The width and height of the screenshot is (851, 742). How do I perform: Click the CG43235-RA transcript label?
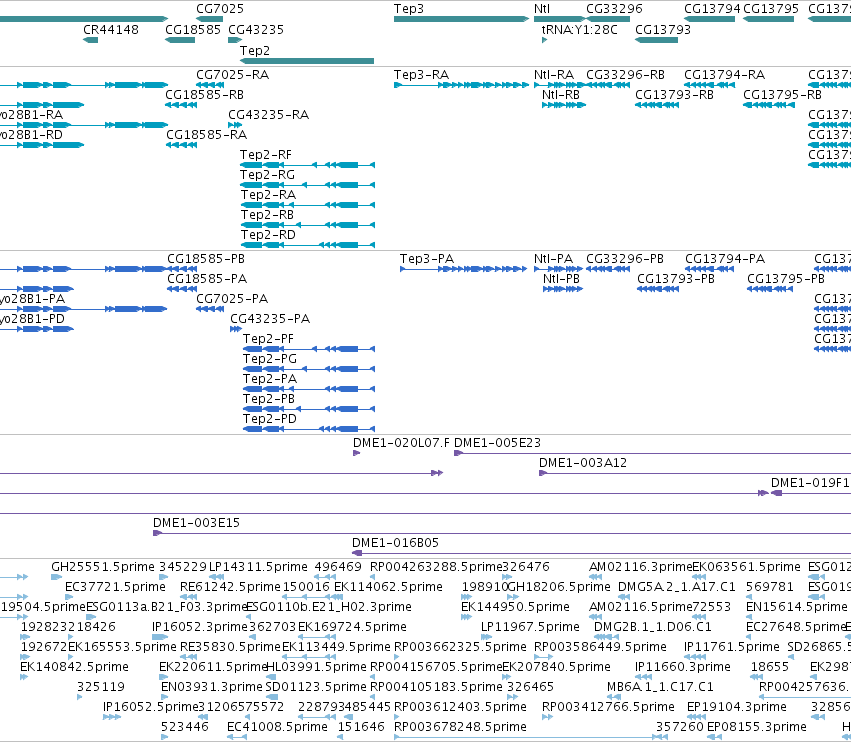pyautogui.click(x=268, y=115)
